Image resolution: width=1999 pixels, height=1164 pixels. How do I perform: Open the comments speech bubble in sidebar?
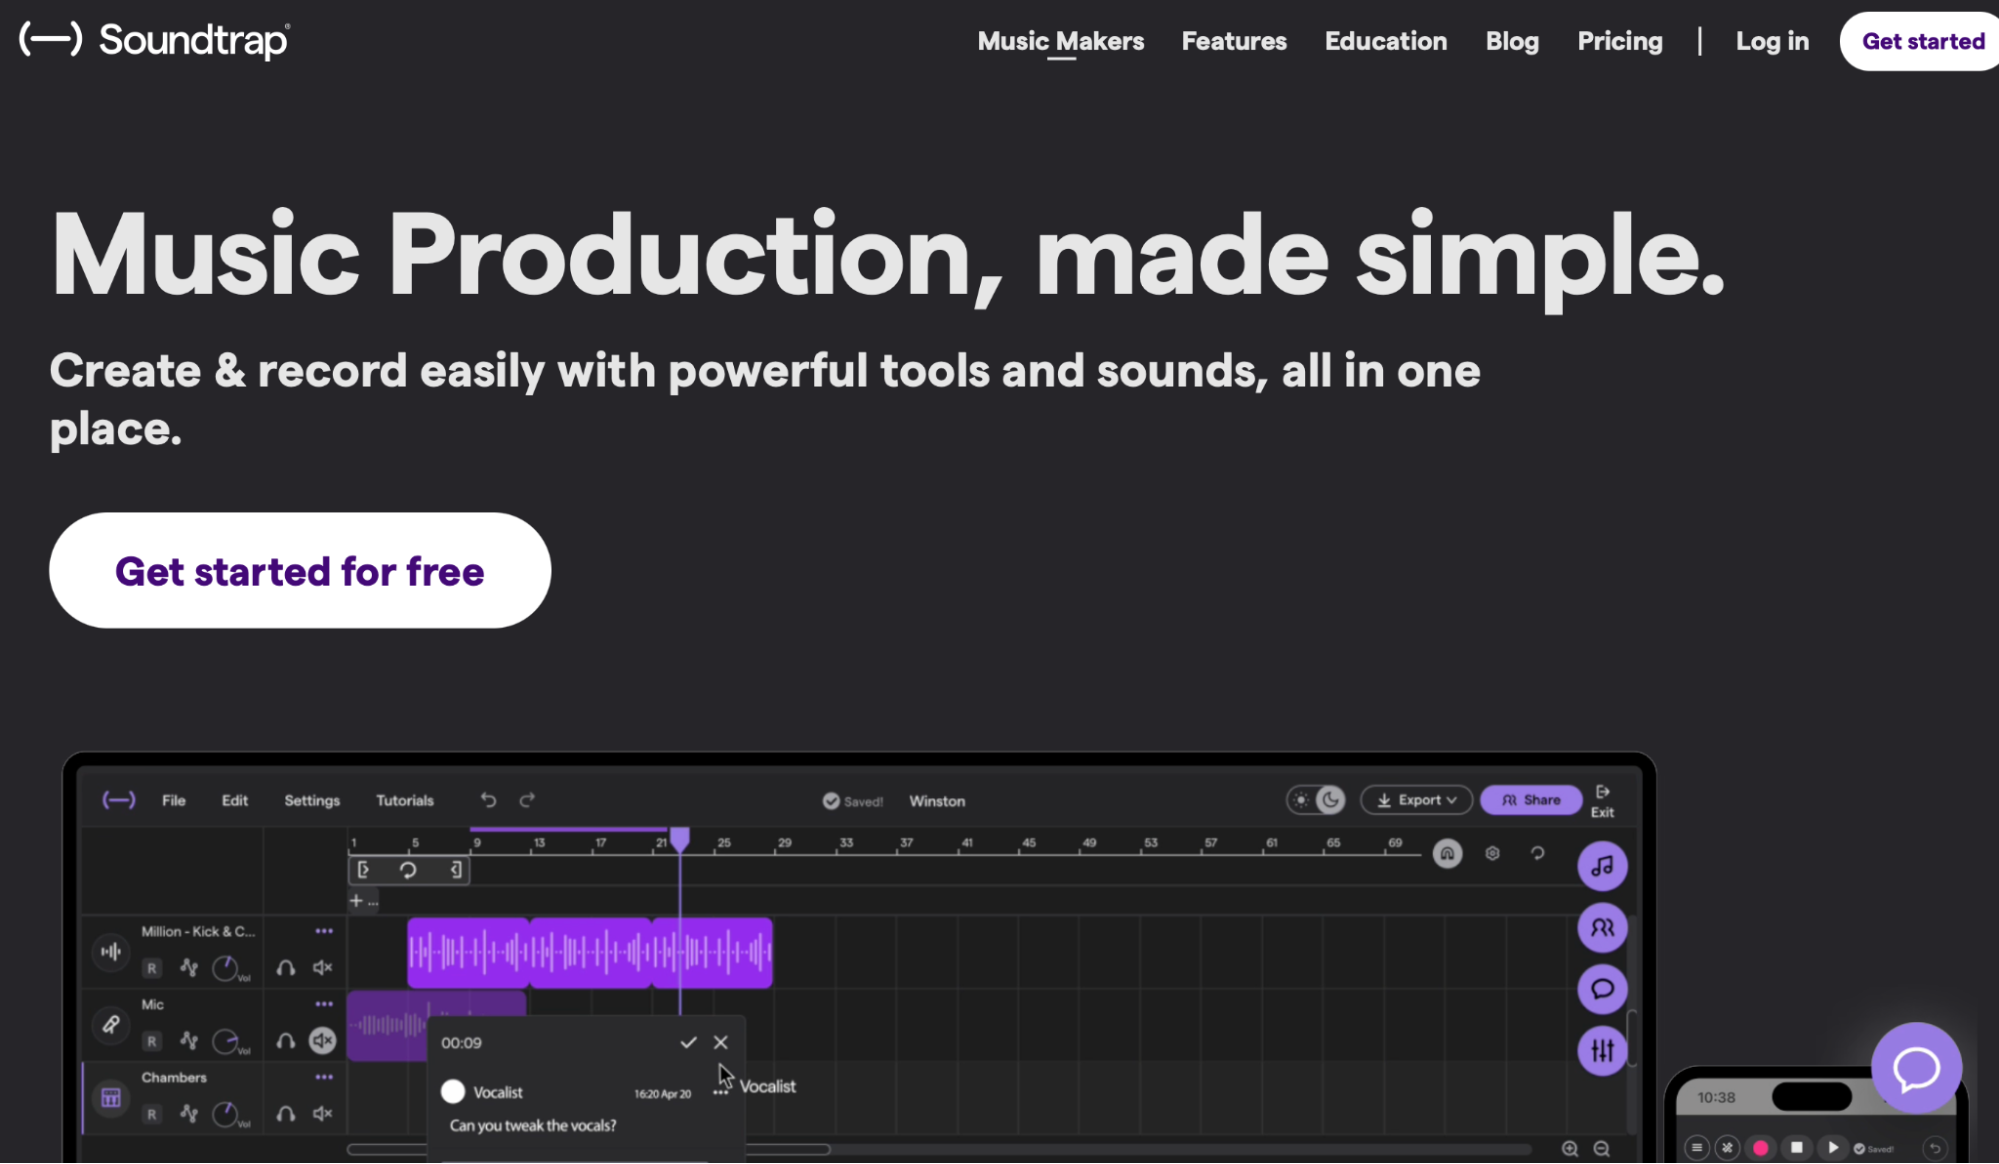click(1602, 989)
